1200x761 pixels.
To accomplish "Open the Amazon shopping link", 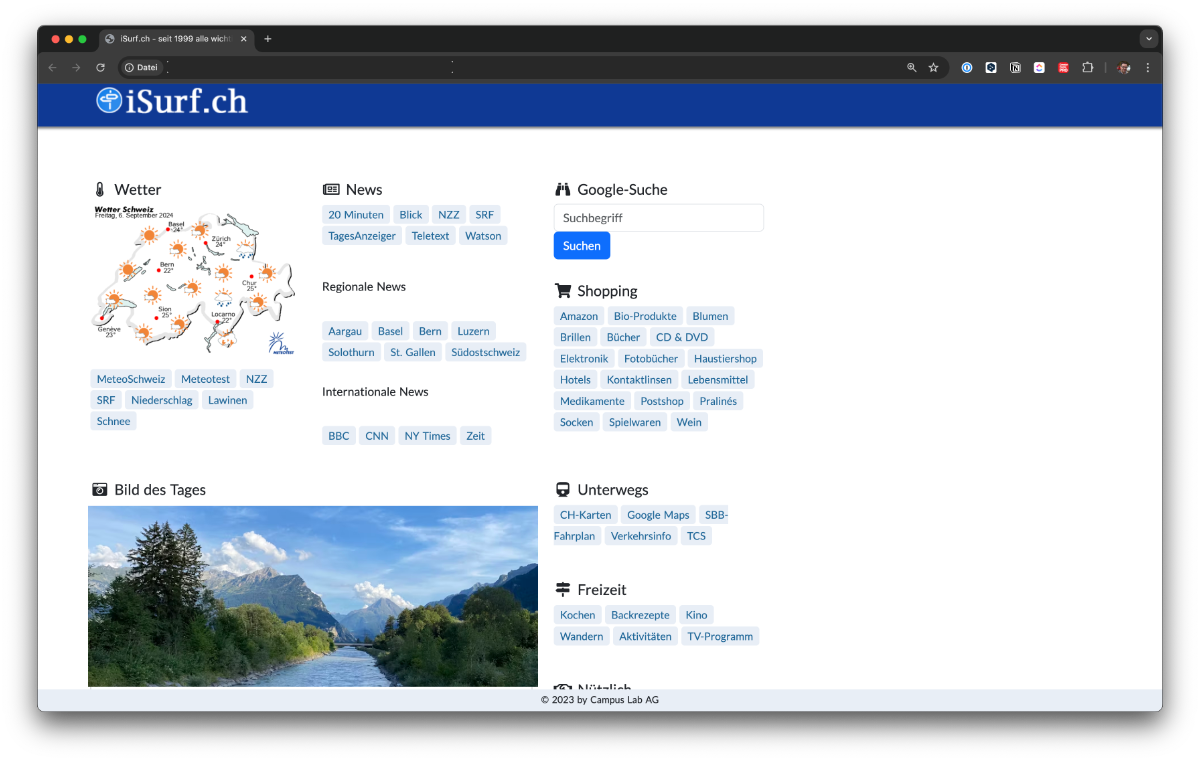I will [579, 316].
